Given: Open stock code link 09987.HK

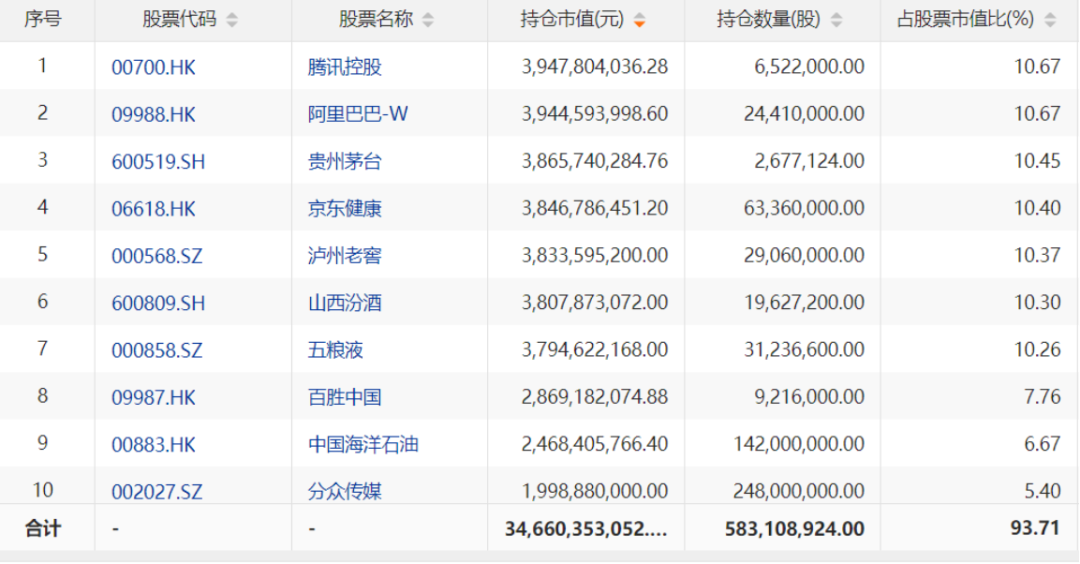Looking at the screenshot, I should tap(154, 397).
